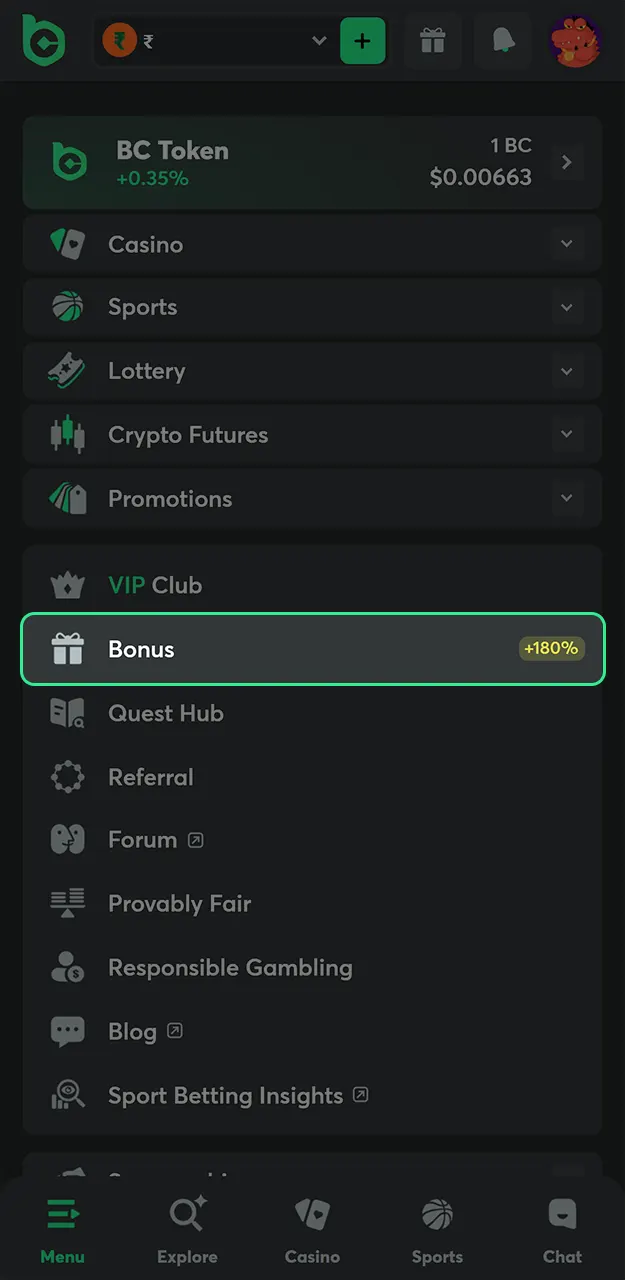Screen dimensions: 625x1280
Task: Click the Provably Fair scales icon
Action: pyautogui.click(x=67, y=904)
